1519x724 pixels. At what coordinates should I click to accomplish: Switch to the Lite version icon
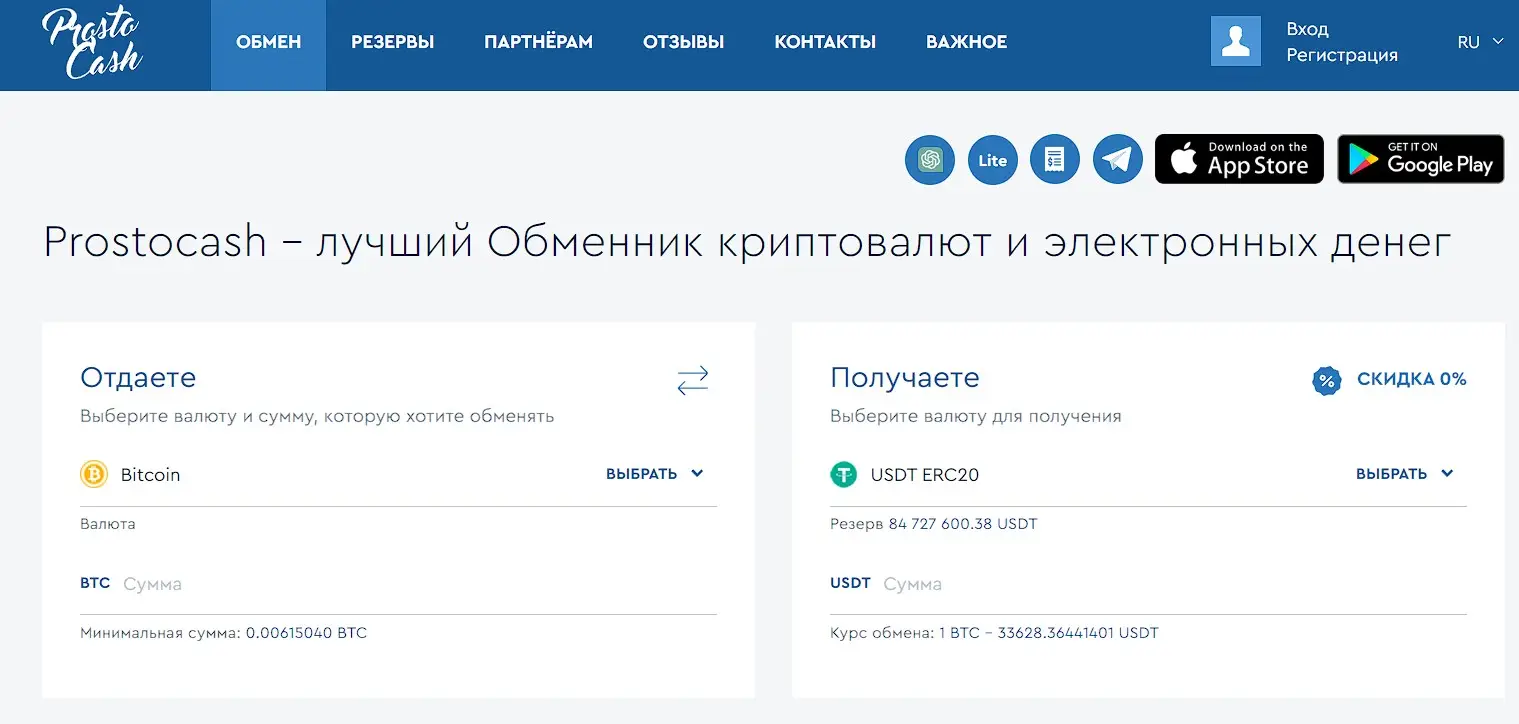coord(993,160)
